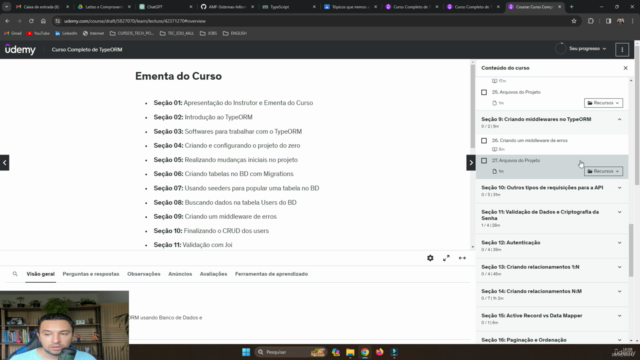The height and width of the screenshot is (360, 640).
Task: Open the Gmail bookmark
Action: [13, 33]
